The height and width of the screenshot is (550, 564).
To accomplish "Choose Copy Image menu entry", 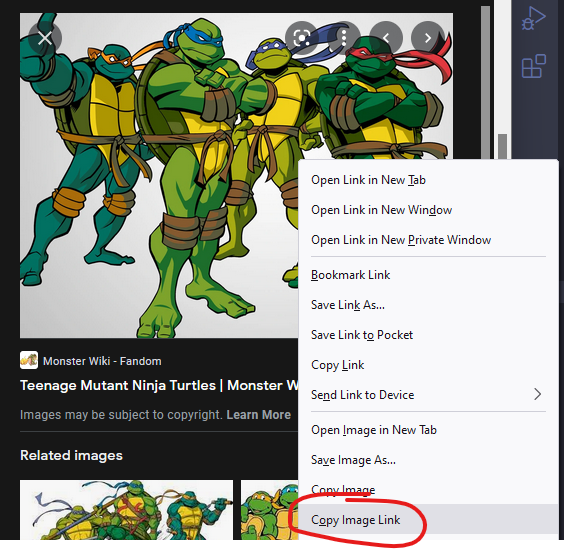I will coord(428,490).
